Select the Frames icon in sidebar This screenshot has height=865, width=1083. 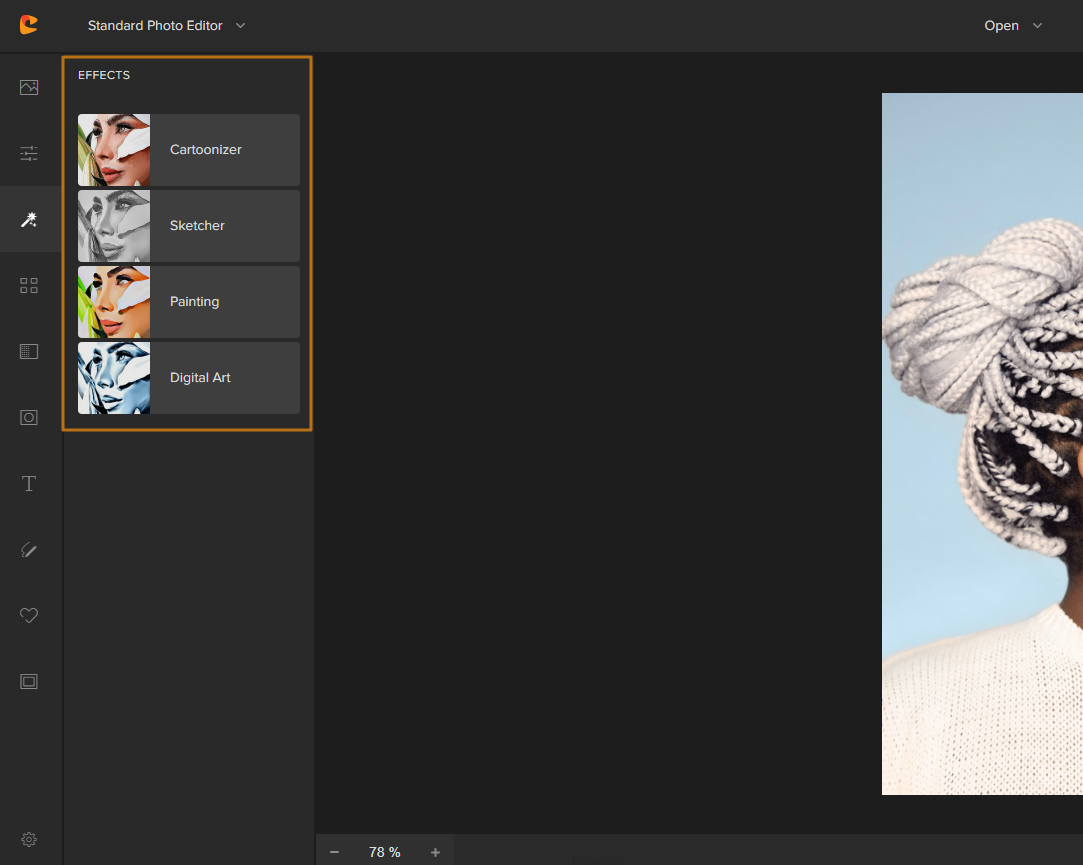click(29, 682)
